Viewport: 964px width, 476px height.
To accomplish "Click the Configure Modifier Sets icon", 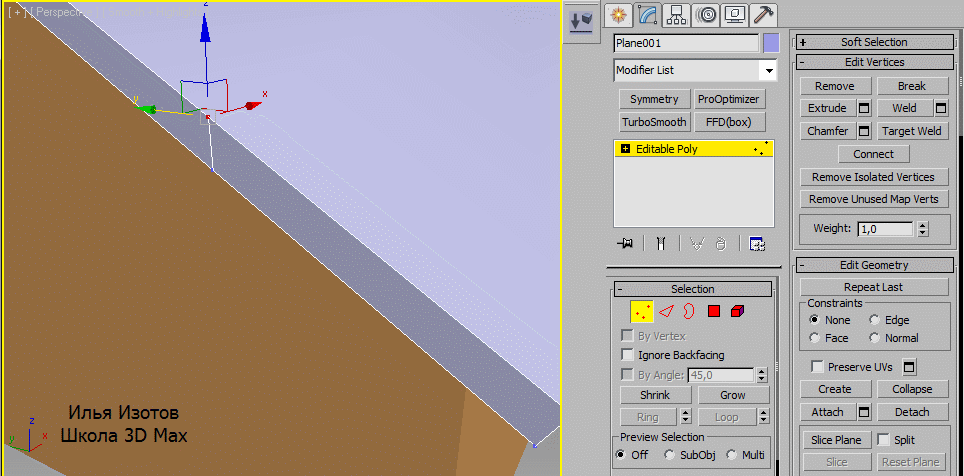I will pos(757,243).
